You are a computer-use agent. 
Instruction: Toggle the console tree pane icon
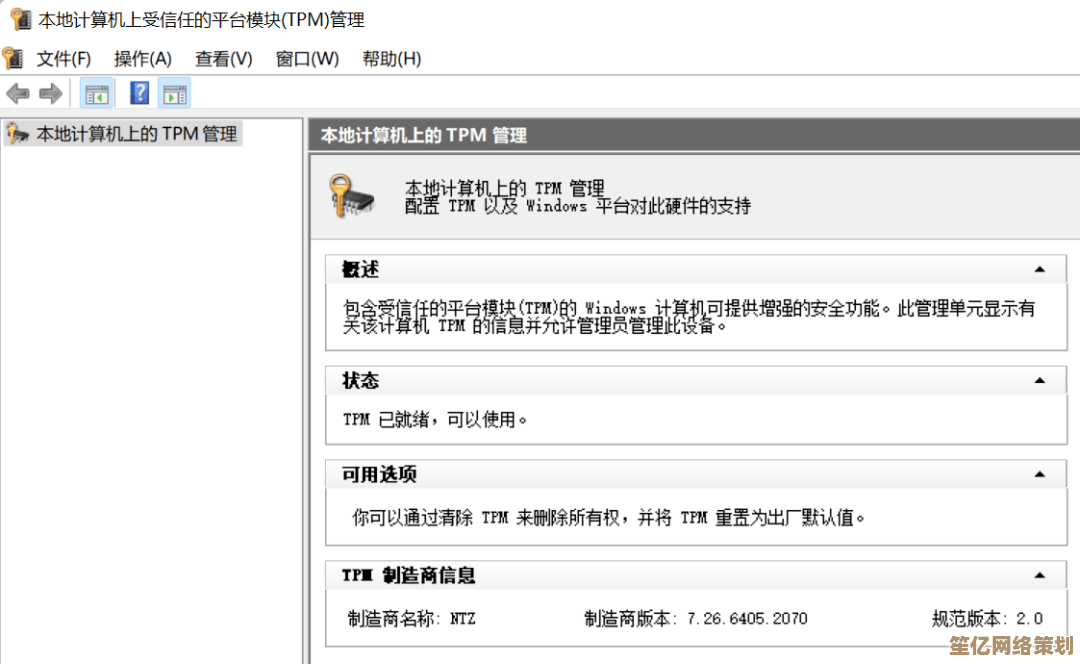96,94
